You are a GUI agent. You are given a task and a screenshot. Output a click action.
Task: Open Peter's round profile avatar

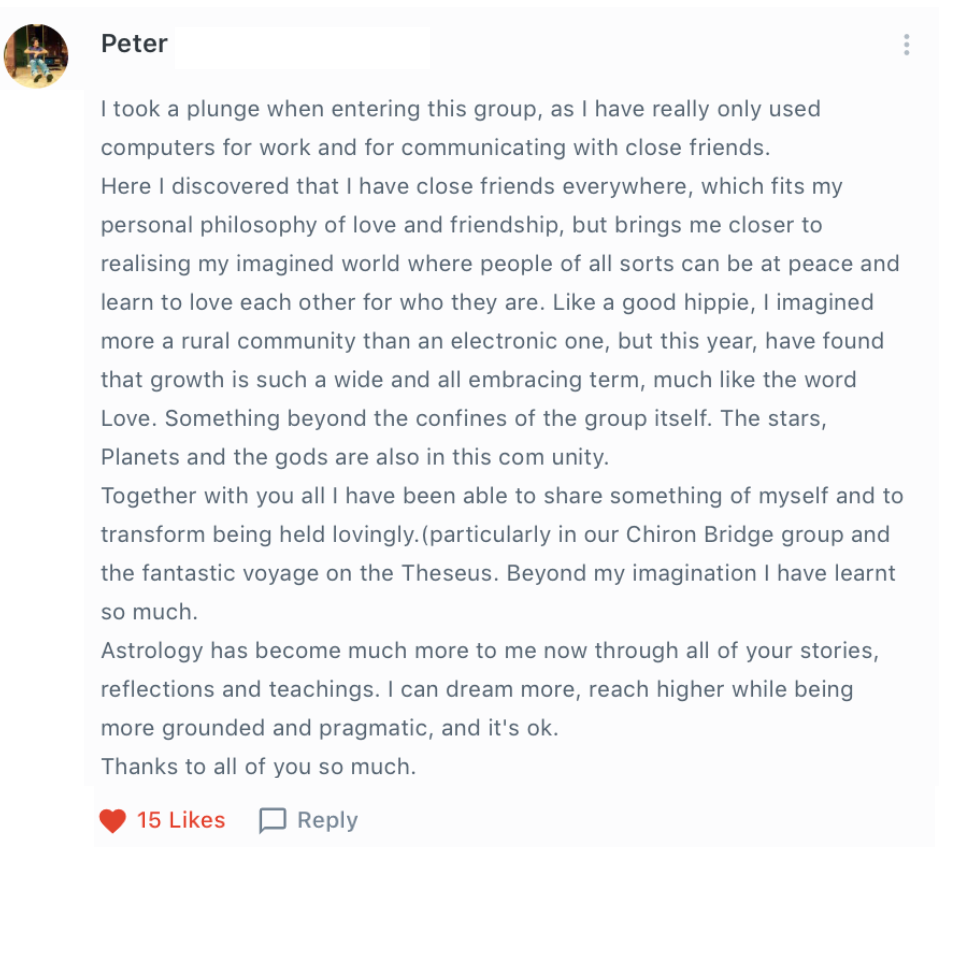[36, 56]
